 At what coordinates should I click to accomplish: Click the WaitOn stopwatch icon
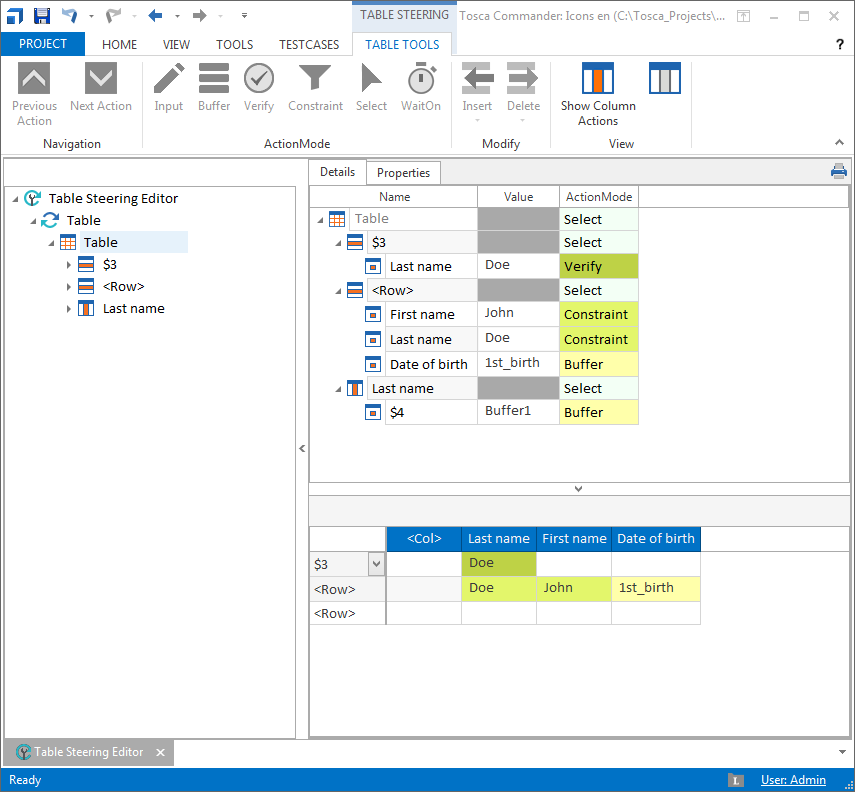(421, 79)
